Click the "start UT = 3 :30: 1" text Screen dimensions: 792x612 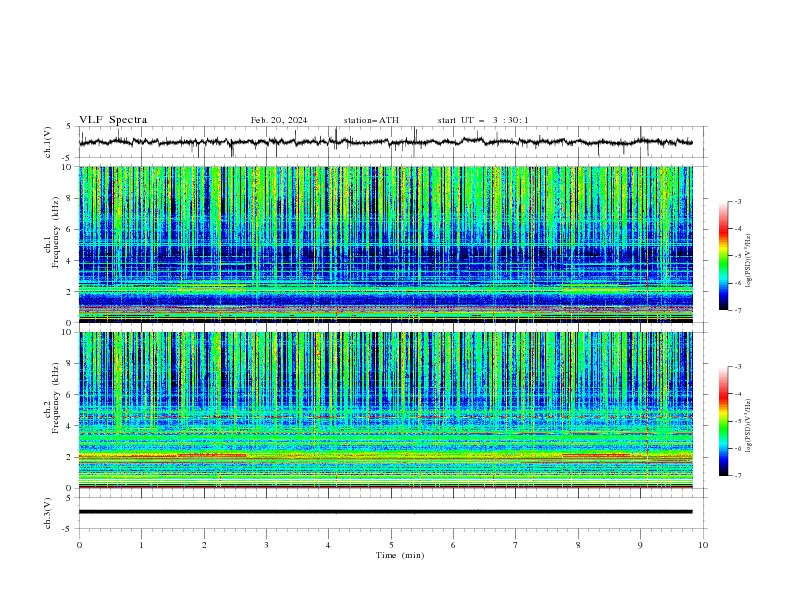tap(483, 120)
